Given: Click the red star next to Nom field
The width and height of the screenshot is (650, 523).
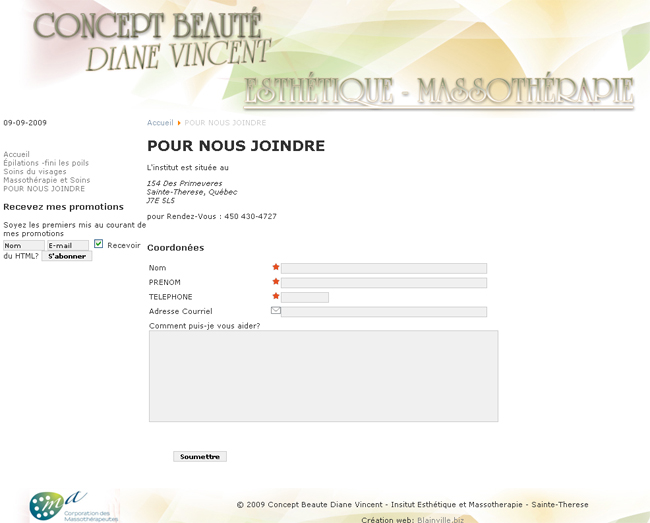Looking at the screenshot, I should tap(276, 267).
